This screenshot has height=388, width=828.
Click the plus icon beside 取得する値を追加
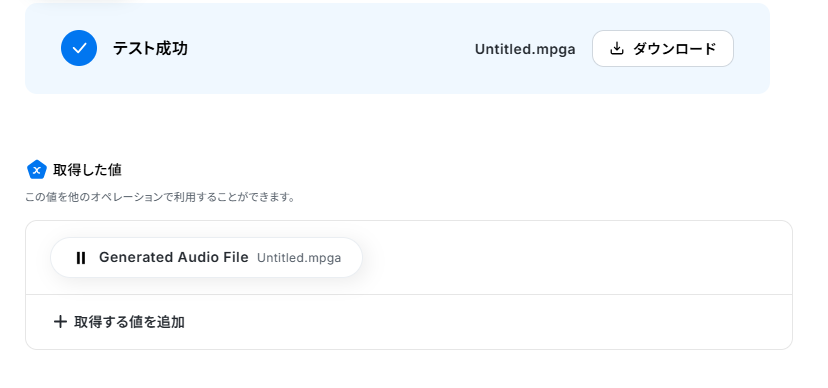point(60,321)
